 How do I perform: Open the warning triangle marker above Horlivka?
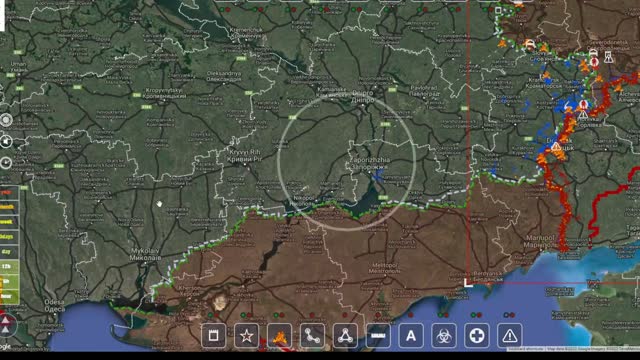[x=584, y=114]
